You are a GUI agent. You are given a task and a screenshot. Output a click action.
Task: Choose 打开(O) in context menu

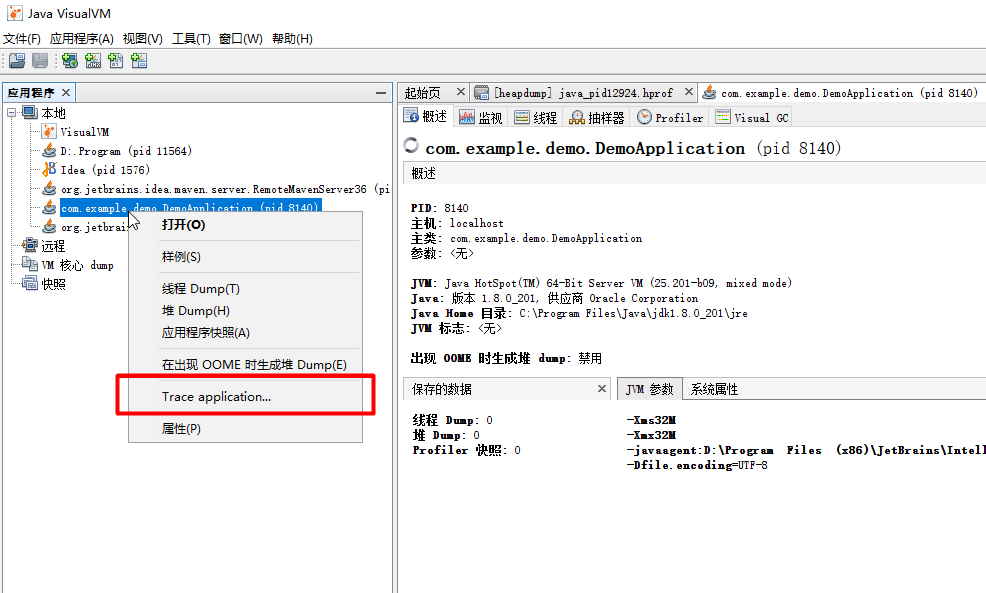245,224
